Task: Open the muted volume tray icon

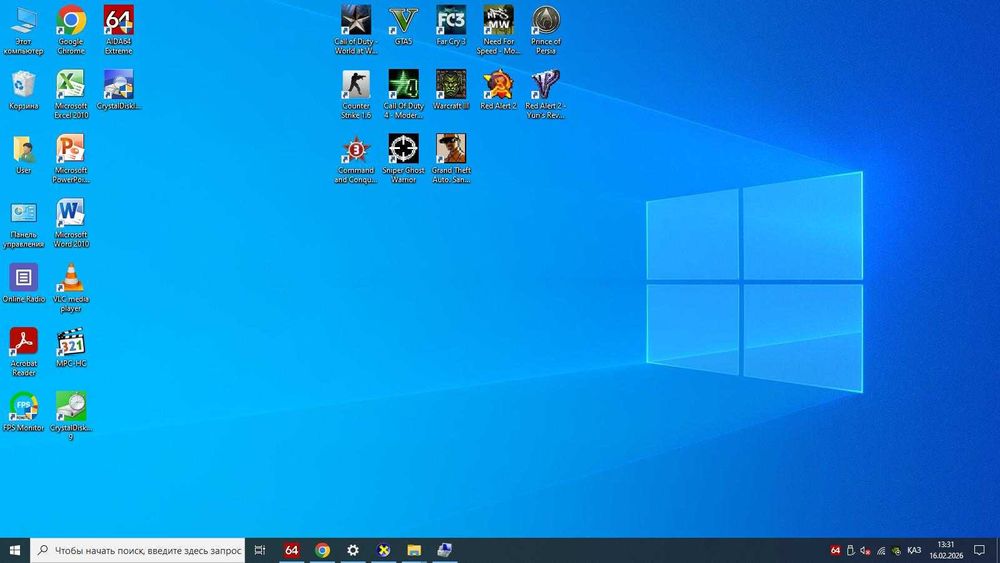Action: [865, 550]
